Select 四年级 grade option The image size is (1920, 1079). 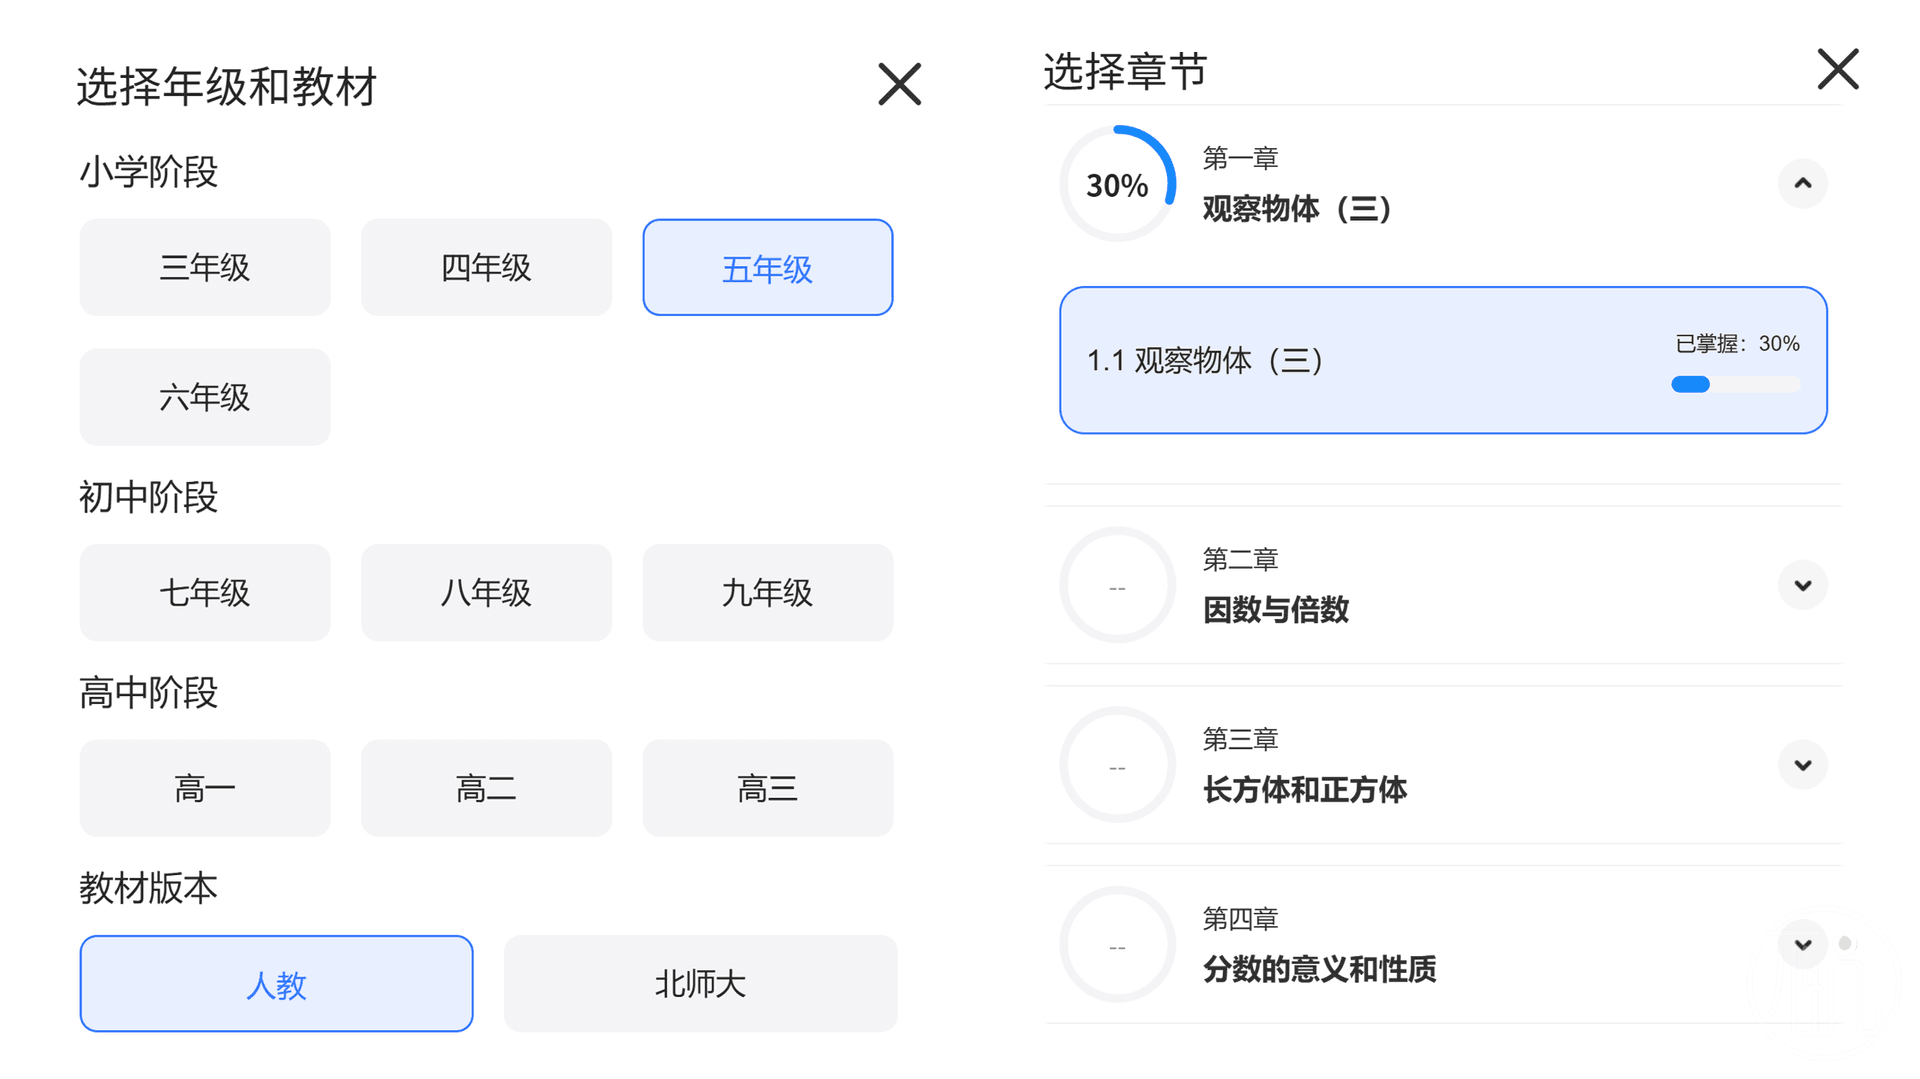point(486,267)
